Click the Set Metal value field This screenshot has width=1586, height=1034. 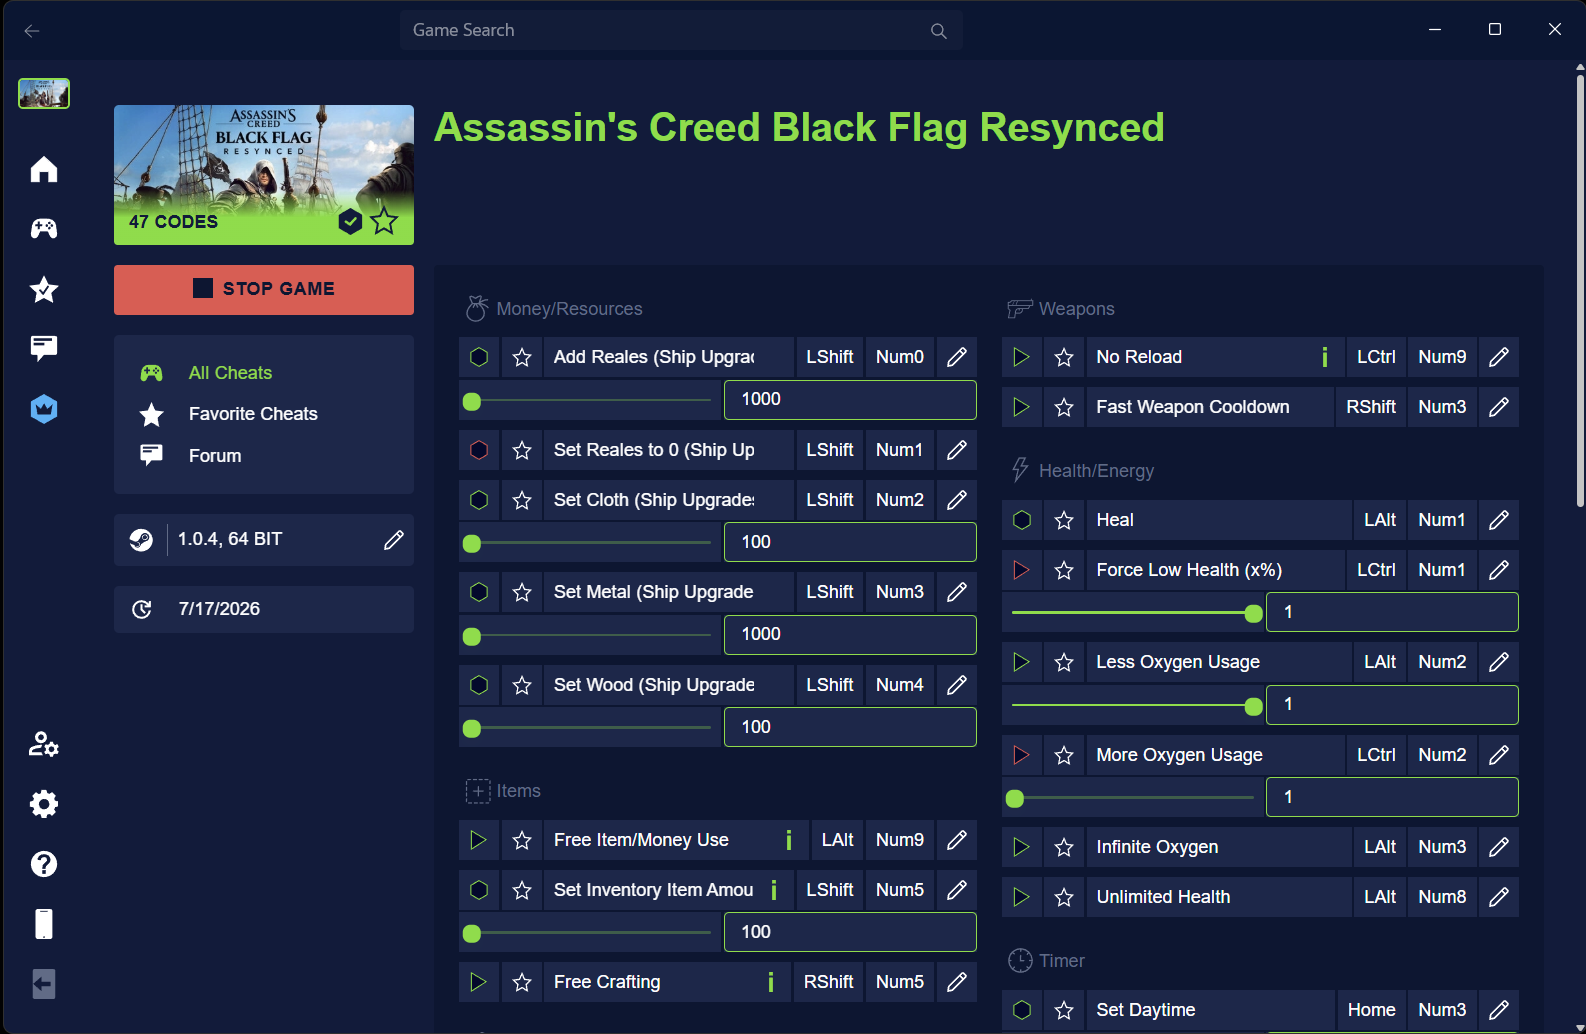[x=850, y=635]
